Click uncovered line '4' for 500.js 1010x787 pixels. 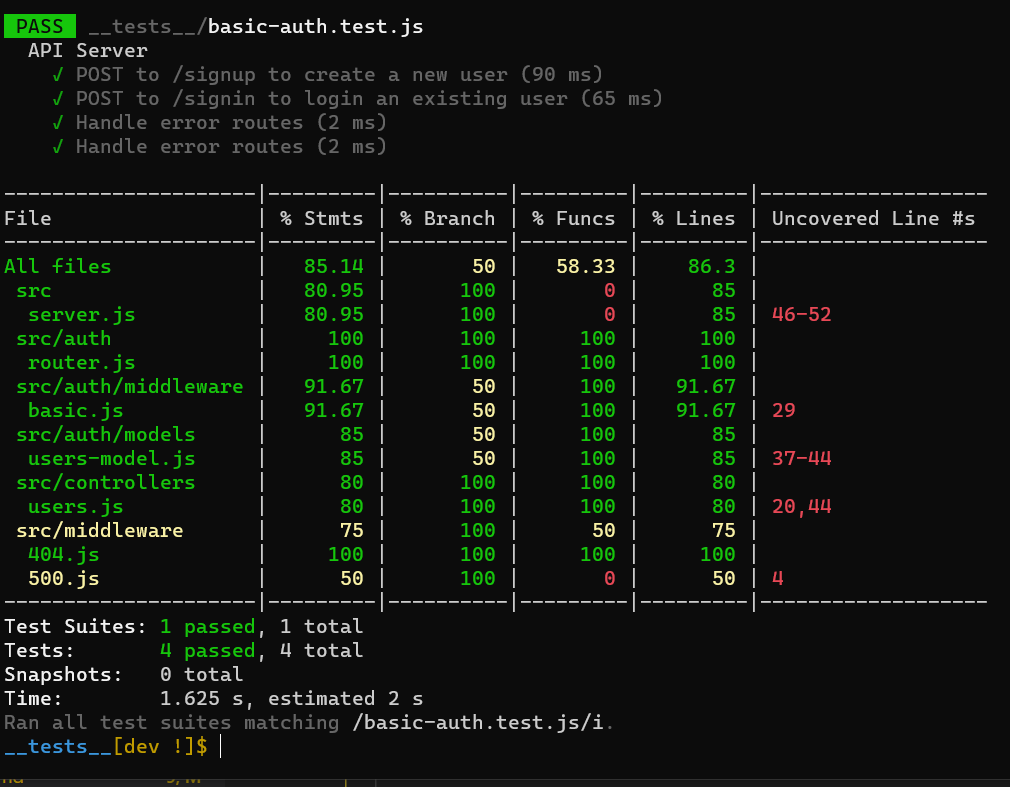[x=777, y=578]
